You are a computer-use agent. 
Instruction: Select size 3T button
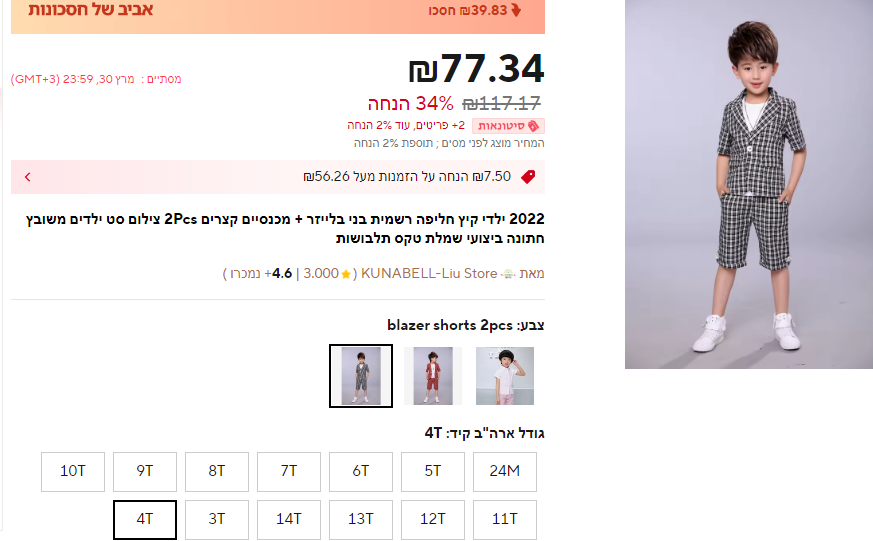(217, 519)
